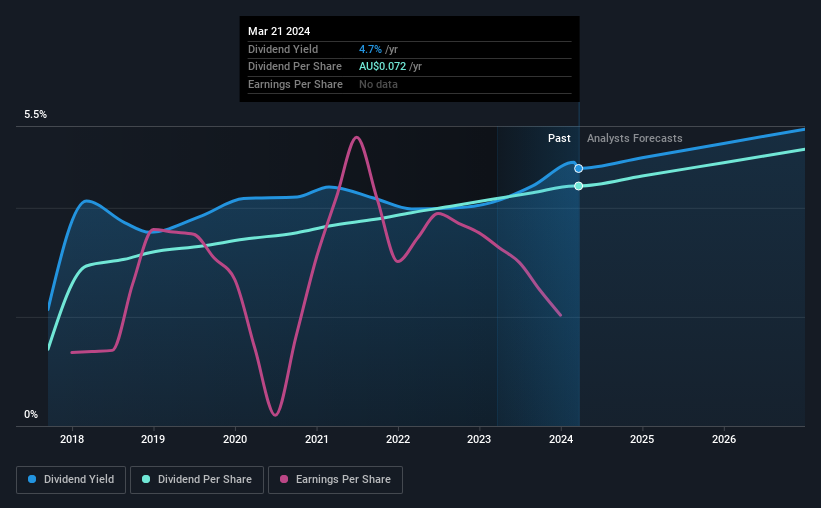Click the Past region label
This screenshot has height=508, width=821.
tap(559, 138)
